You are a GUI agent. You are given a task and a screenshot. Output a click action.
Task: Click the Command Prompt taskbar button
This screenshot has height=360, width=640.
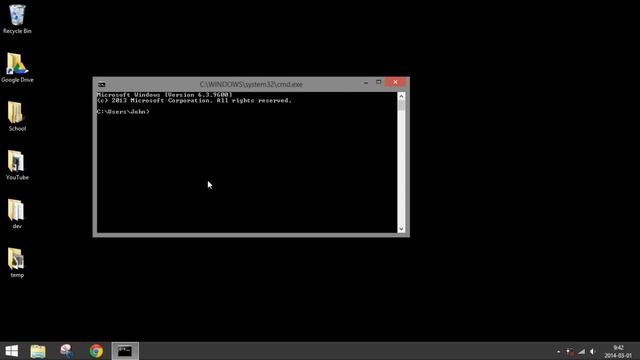point(125,351)
